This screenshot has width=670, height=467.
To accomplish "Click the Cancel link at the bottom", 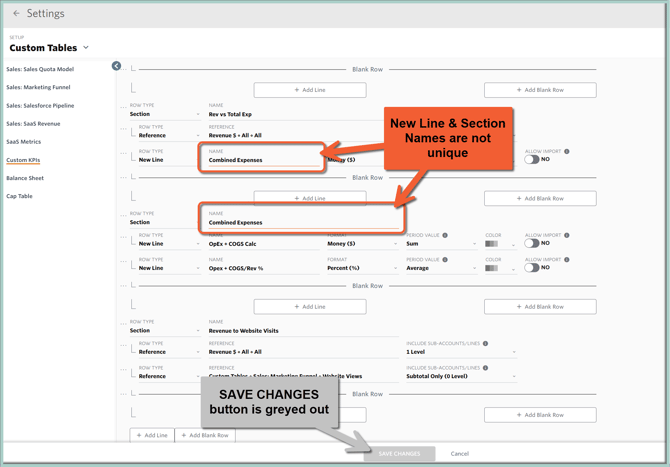I will click(x=459, y=454).
